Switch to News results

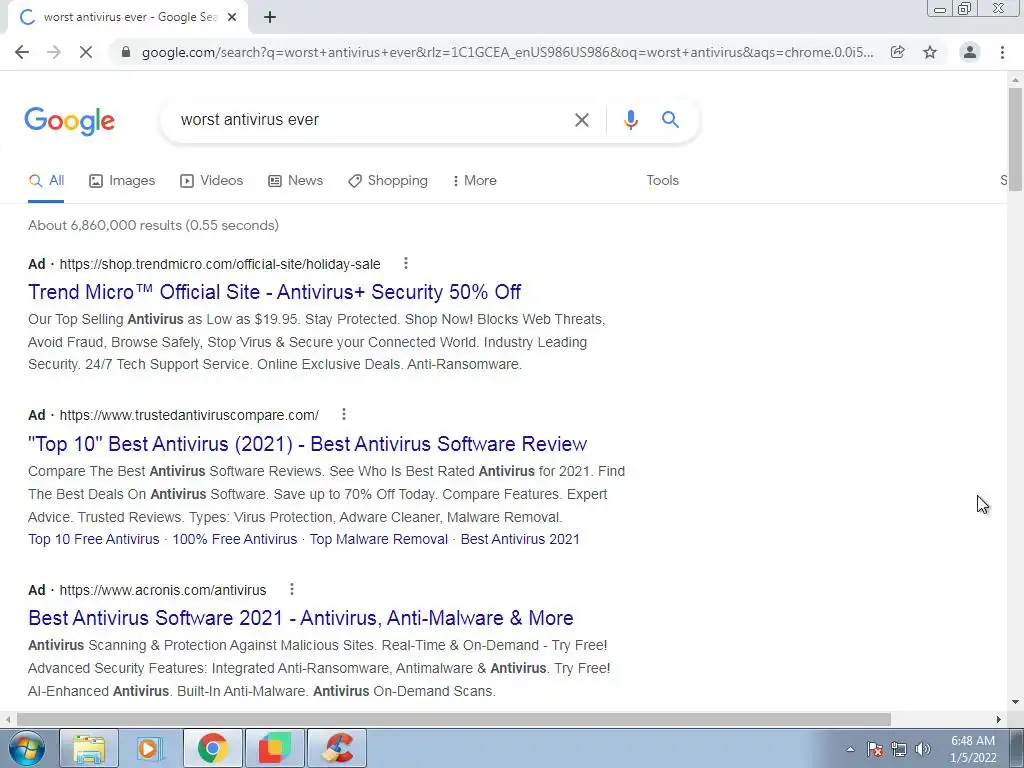296,181
